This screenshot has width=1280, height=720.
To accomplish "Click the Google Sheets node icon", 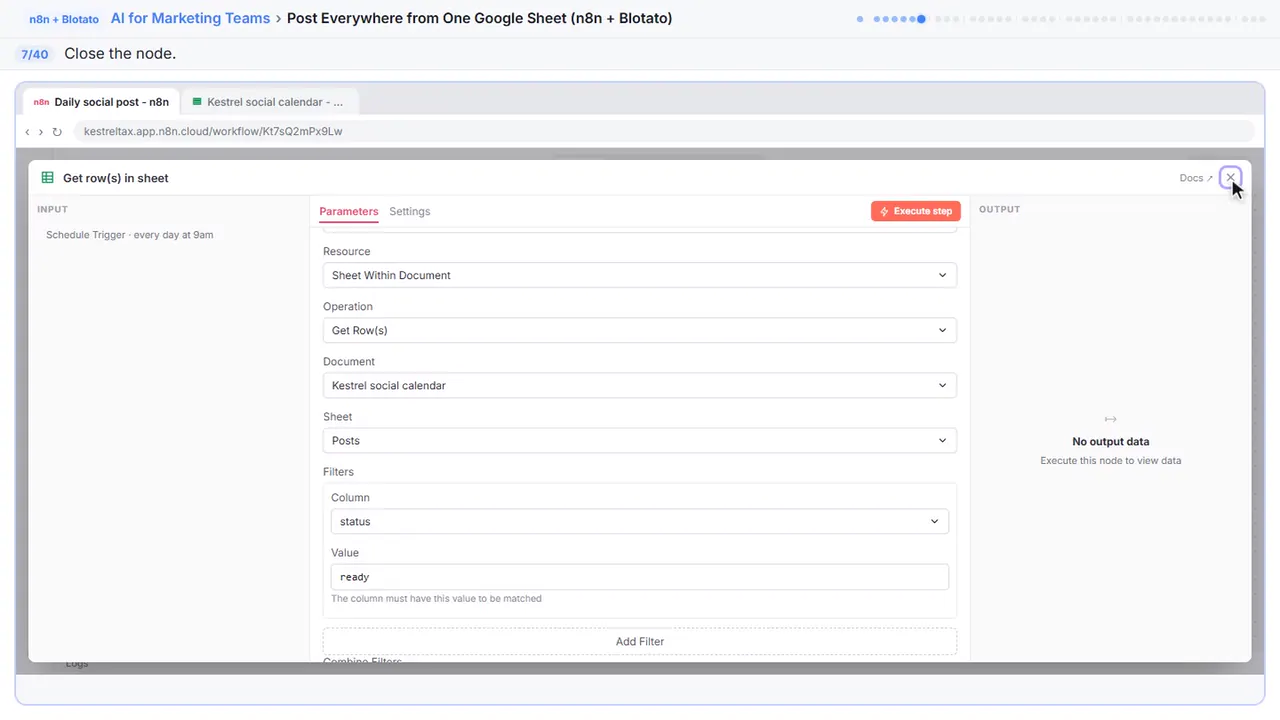I will click(47, 178).
